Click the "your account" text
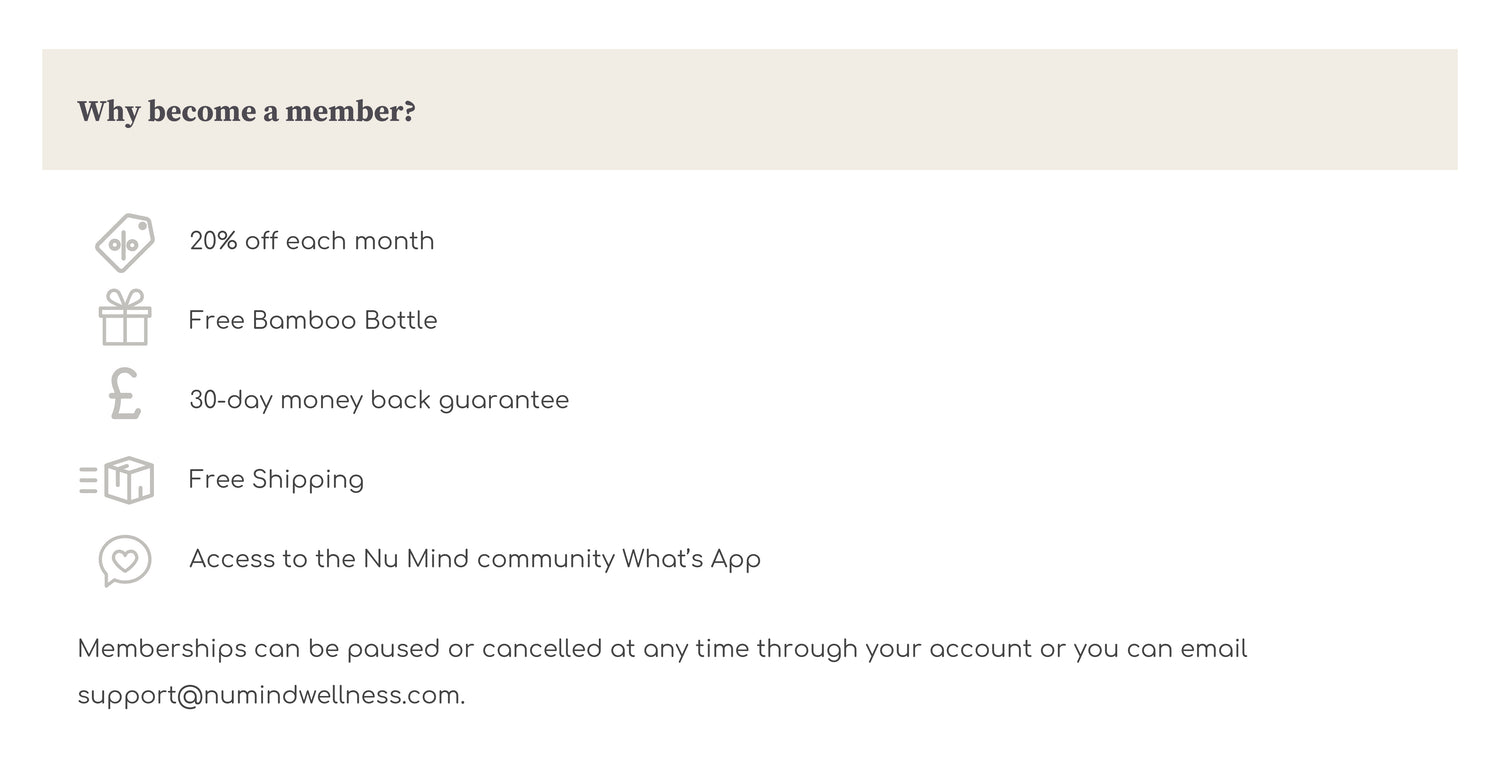The width and height of the screenshot is (1500, 765). click(x=948, y=649)
